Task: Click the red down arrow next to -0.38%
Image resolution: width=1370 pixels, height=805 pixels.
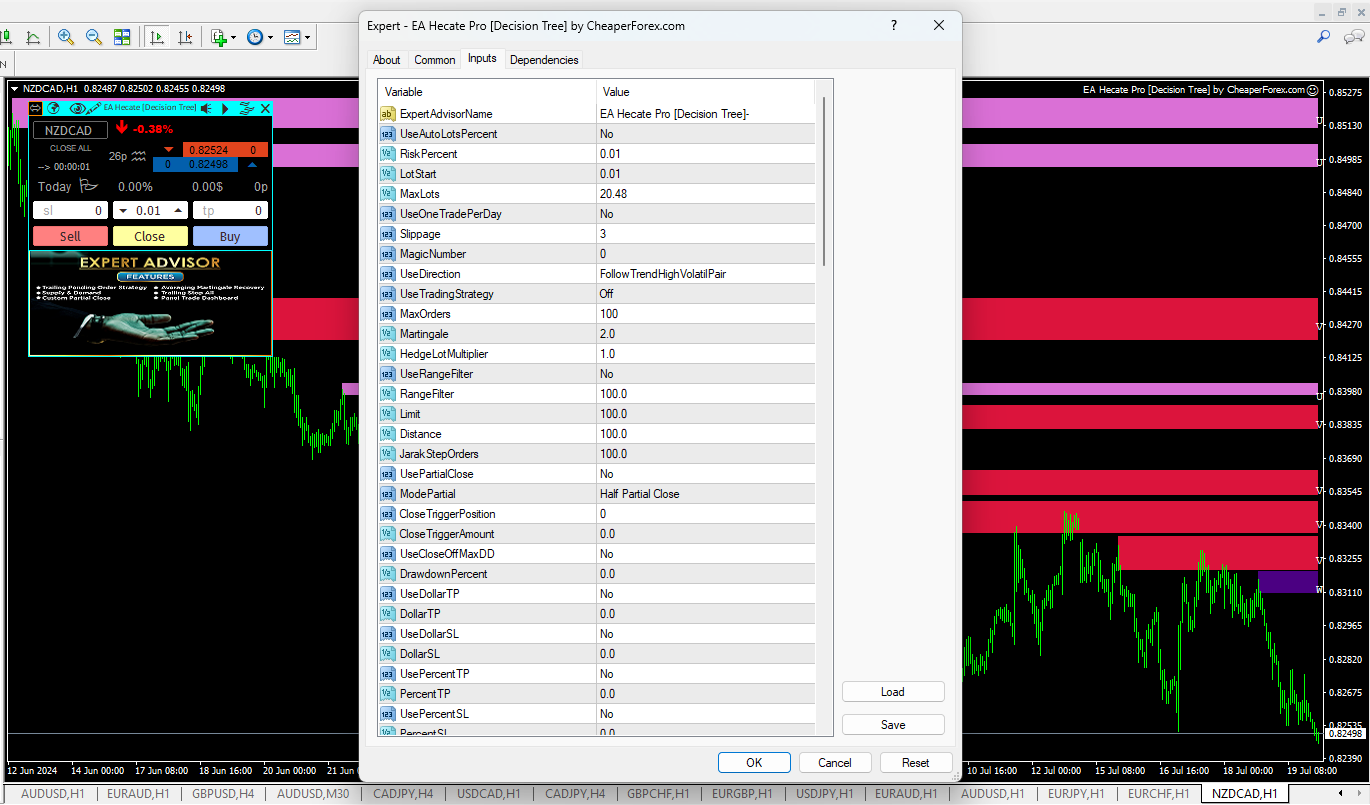Action: 122,128
